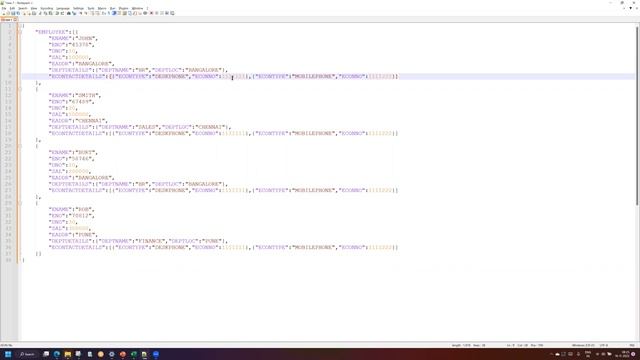640x360 pixels.
Task: Click the Open file toolbar icon
Action: point(8,13)
